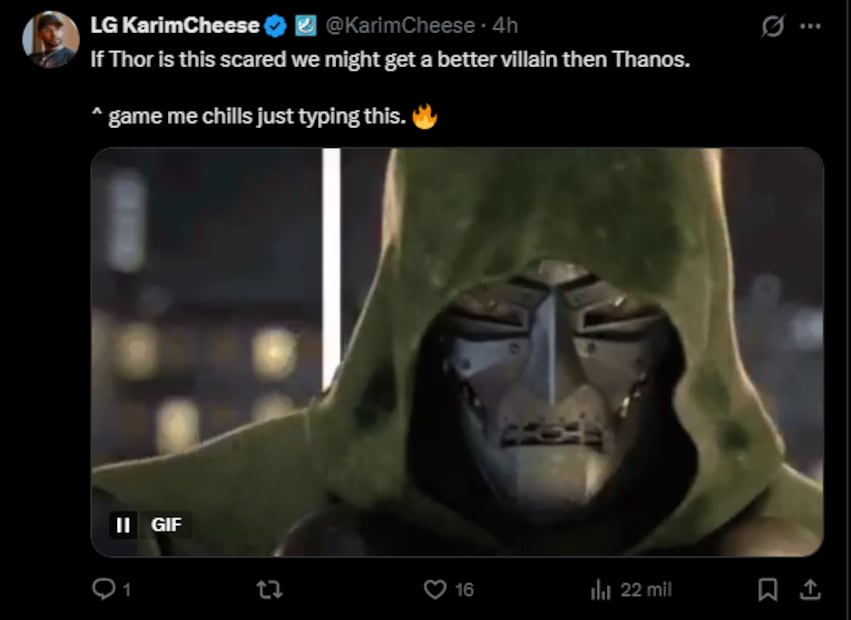Image resolution: width=851 pixels, height=620 pixels.
Task: Reply to the tweet via speech bubble icon
Action: click(x=103, y=590)
